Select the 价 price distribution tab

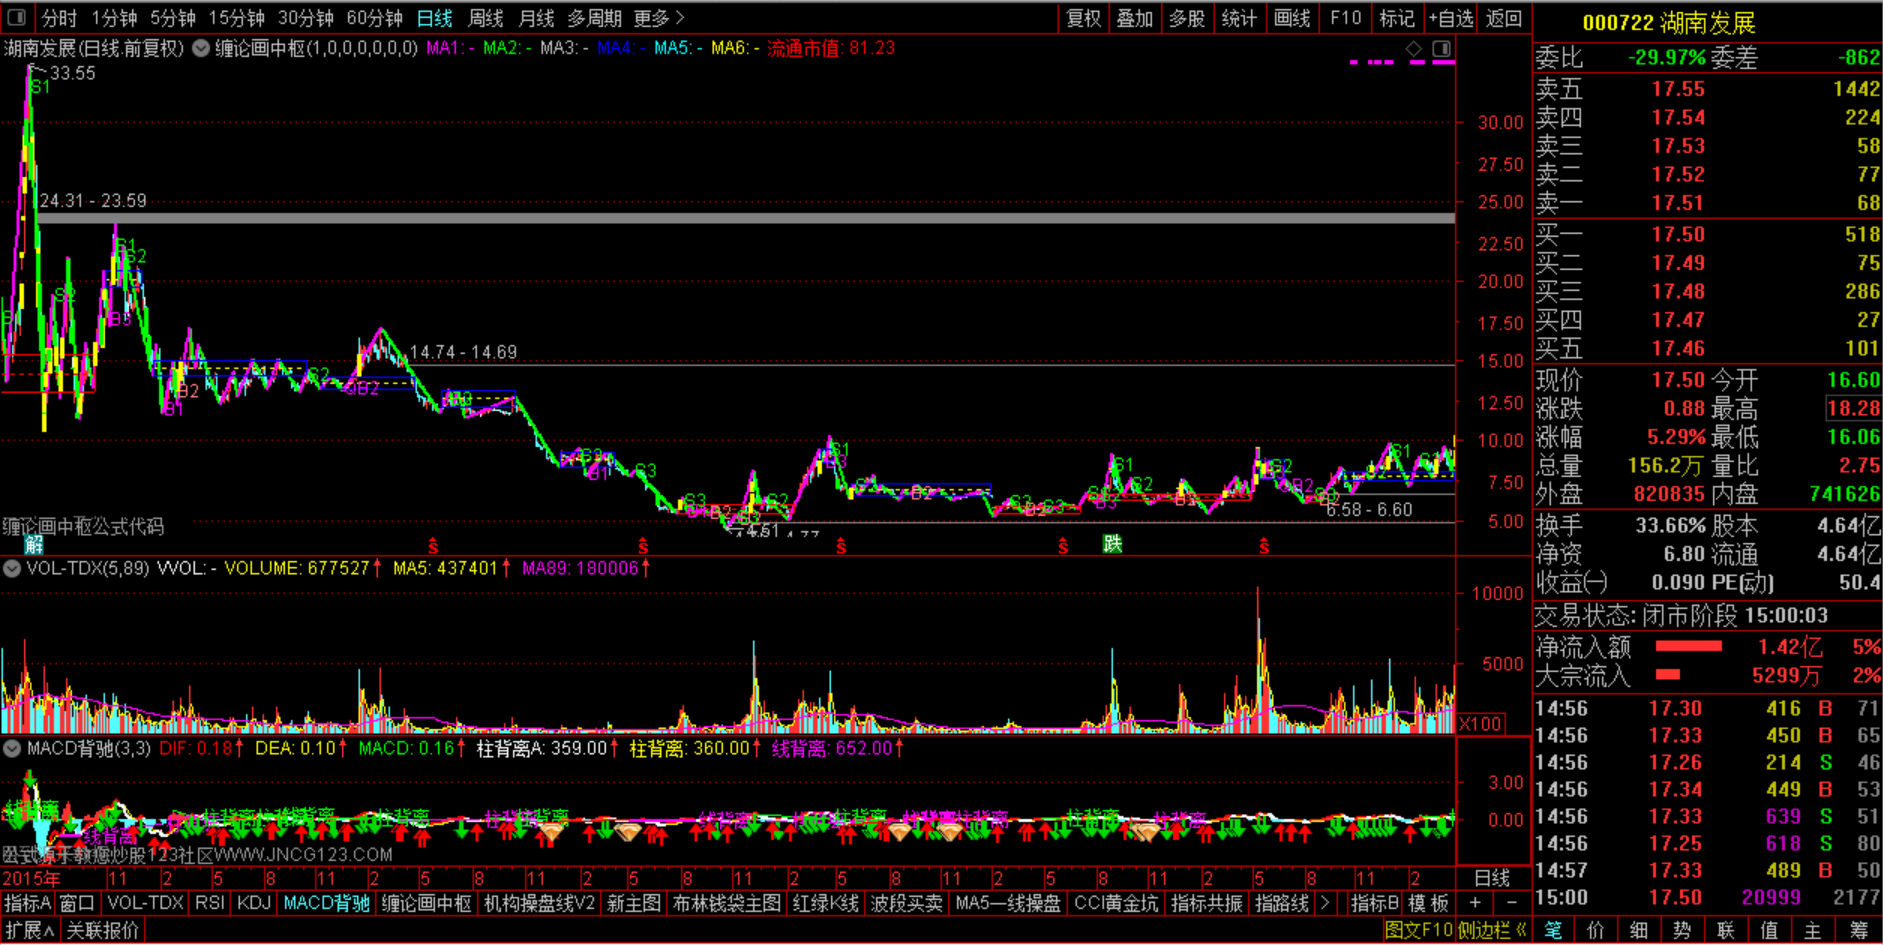(x=1596, y=930)
